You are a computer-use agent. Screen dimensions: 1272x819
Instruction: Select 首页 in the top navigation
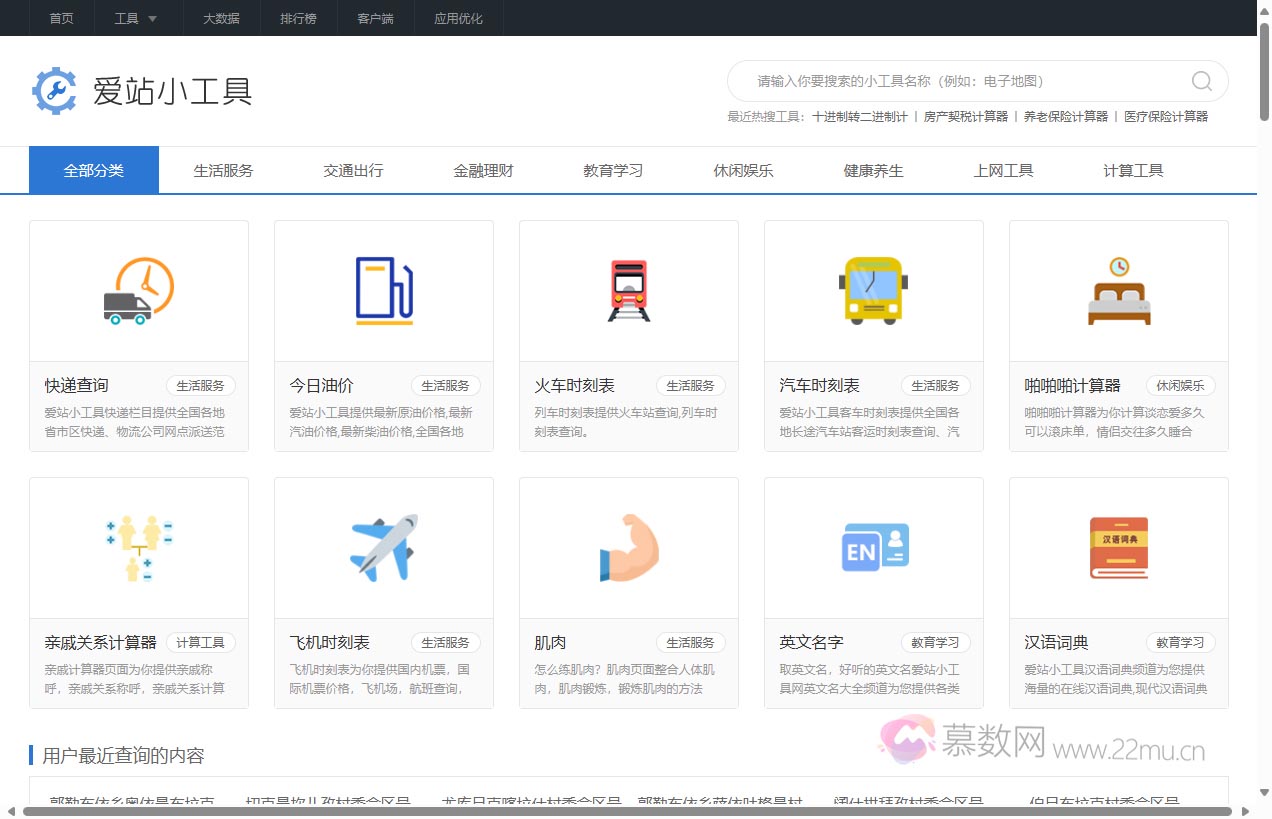pyautogui.click(x=60, y=17)
